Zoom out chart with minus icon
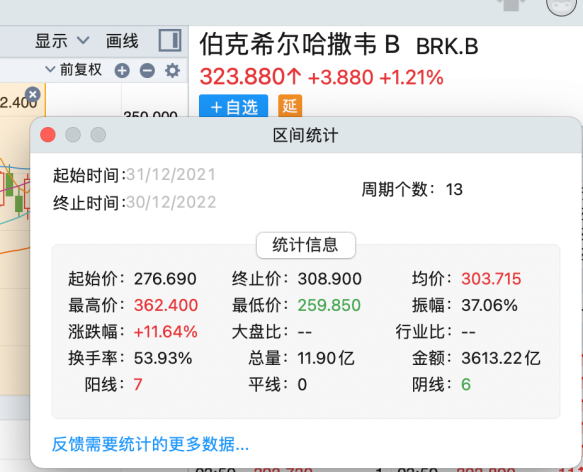This screenshot has height=472, width=583. [x=147, y=70]
